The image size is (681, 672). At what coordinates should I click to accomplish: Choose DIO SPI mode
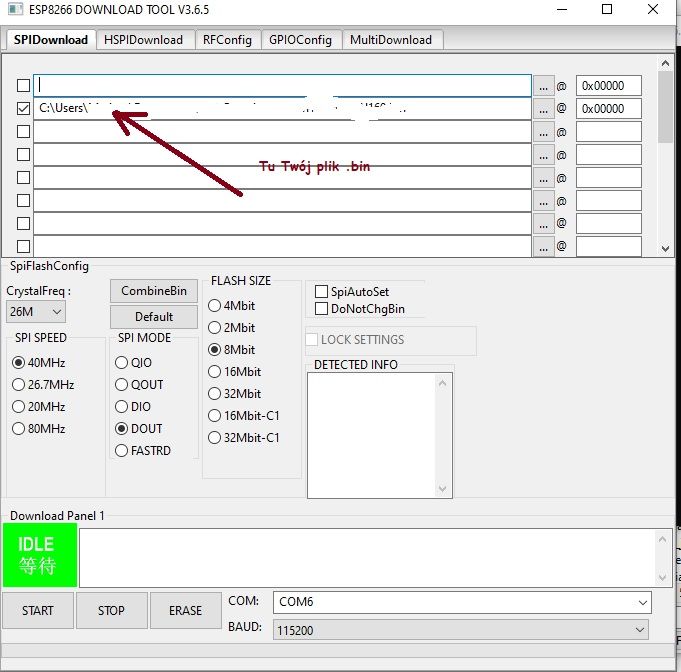[133, 407]
